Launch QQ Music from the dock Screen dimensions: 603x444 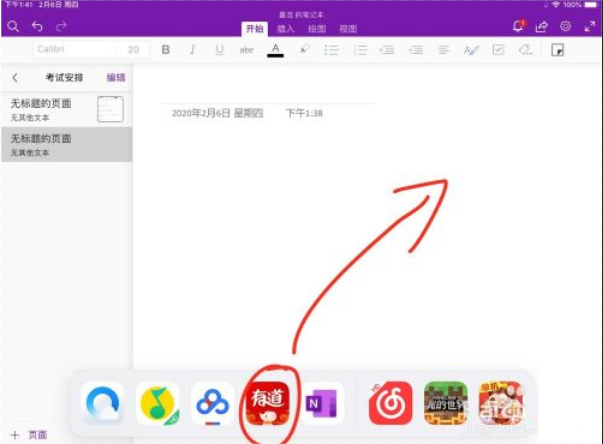coord(157,405)
